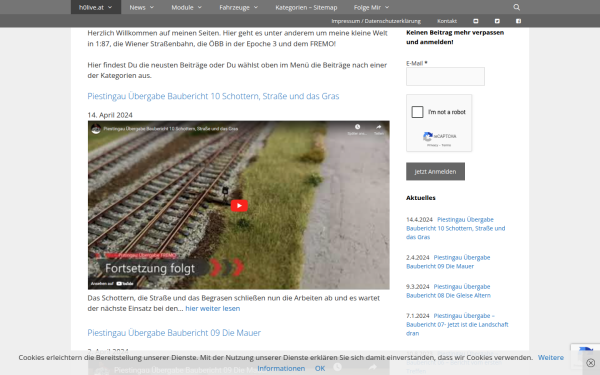The width and height of the screenshot is (600, 375).
Task: Open sidebar link 'Baubericht 09 Die Mauer'
Action: 448,262
